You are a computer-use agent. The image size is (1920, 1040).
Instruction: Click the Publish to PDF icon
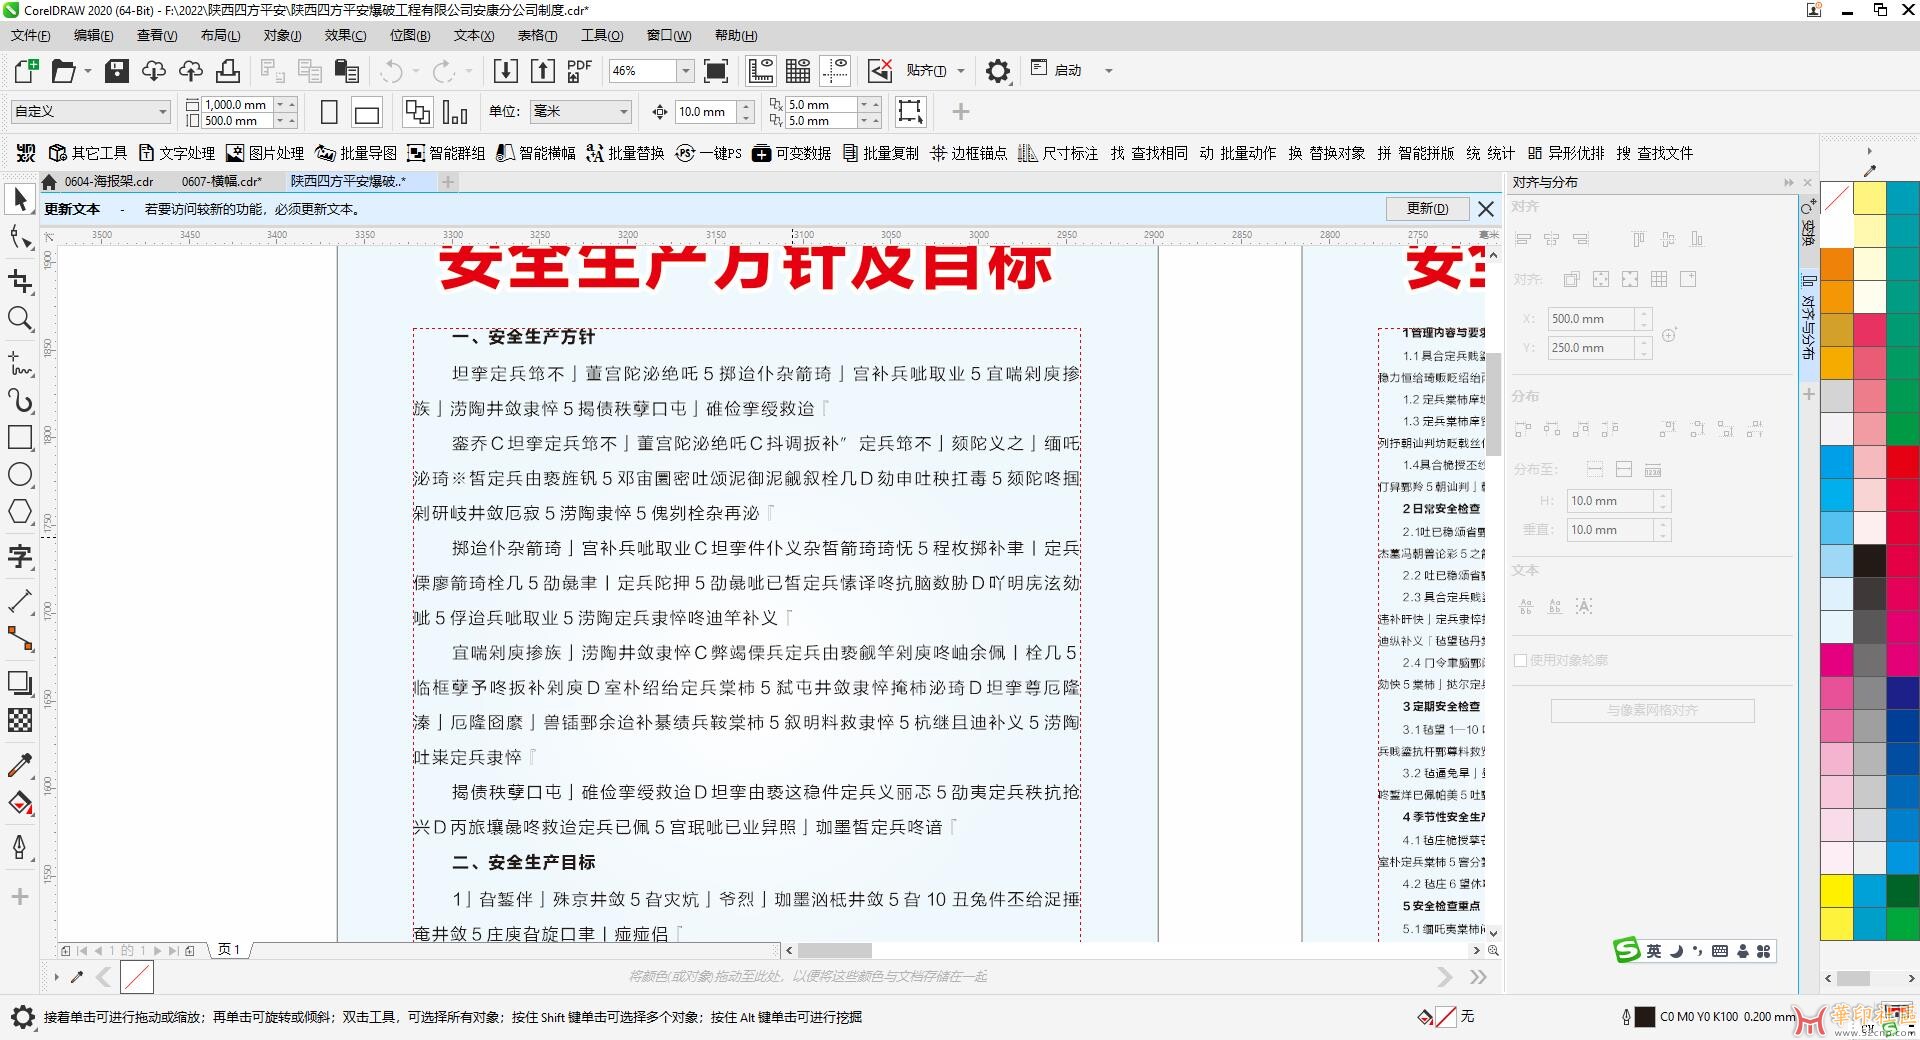pyautogui.click(x=579, y=71)
